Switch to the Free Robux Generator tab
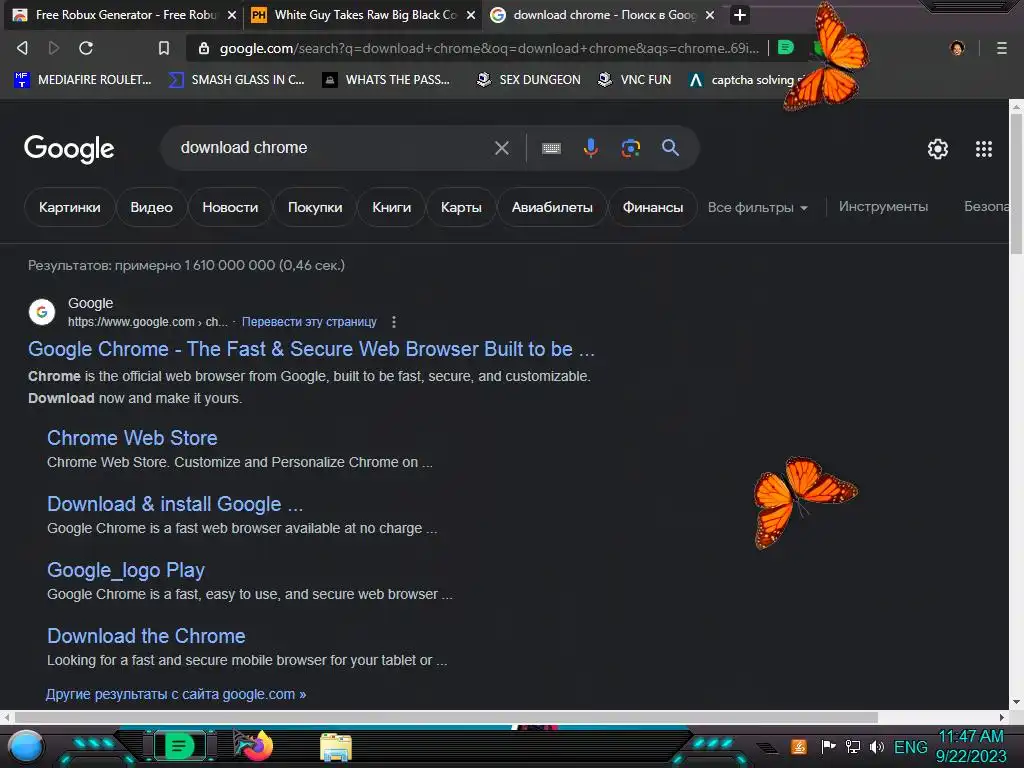 click(x=123, y=15)
